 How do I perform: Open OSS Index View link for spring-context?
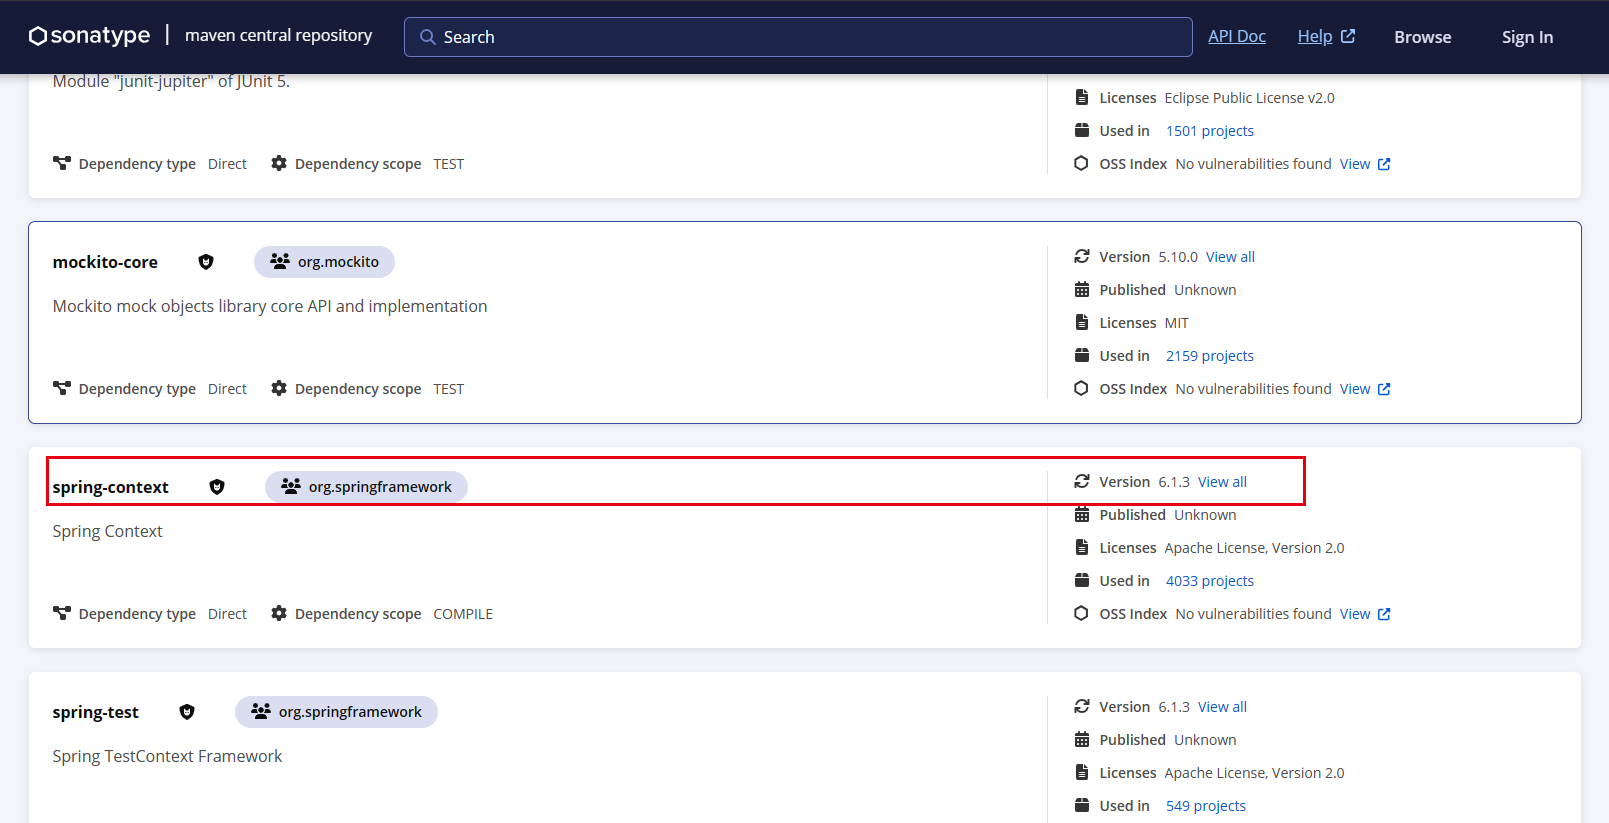(1365, 614)
